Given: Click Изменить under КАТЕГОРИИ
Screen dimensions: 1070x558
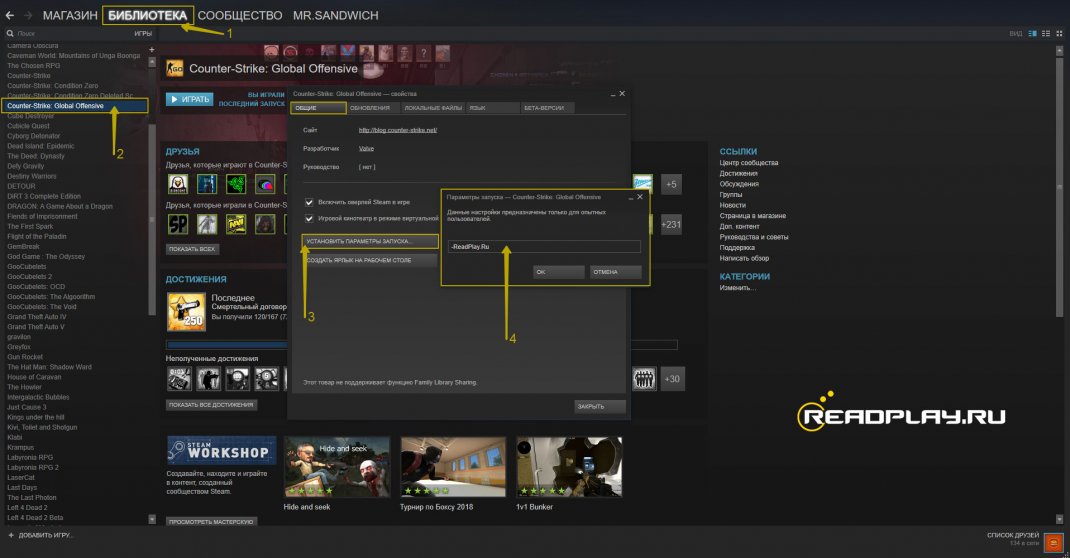Looking at the screenshot, I should click(738, 288).
